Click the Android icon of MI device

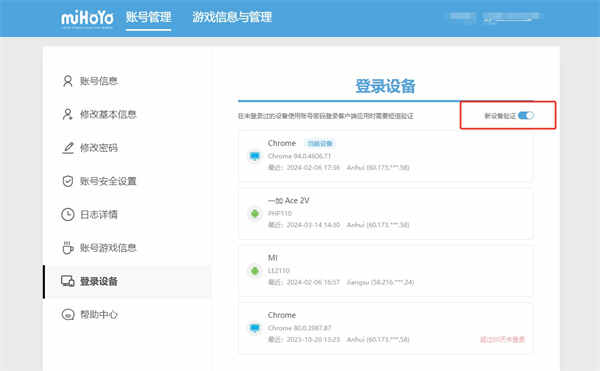[x=254, y=271]
